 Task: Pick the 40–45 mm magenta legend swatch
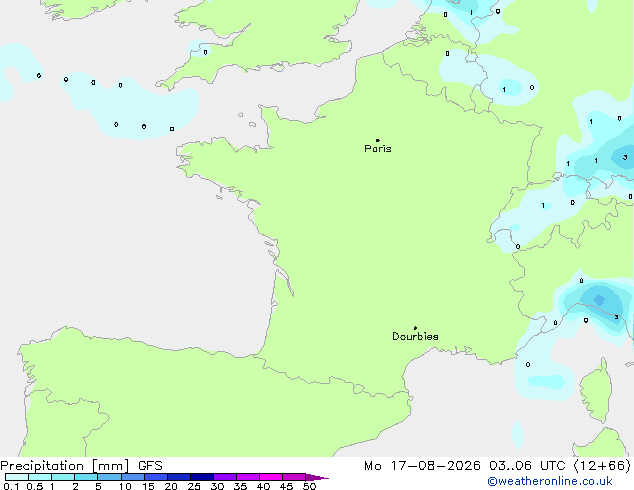tap(271, 477)
